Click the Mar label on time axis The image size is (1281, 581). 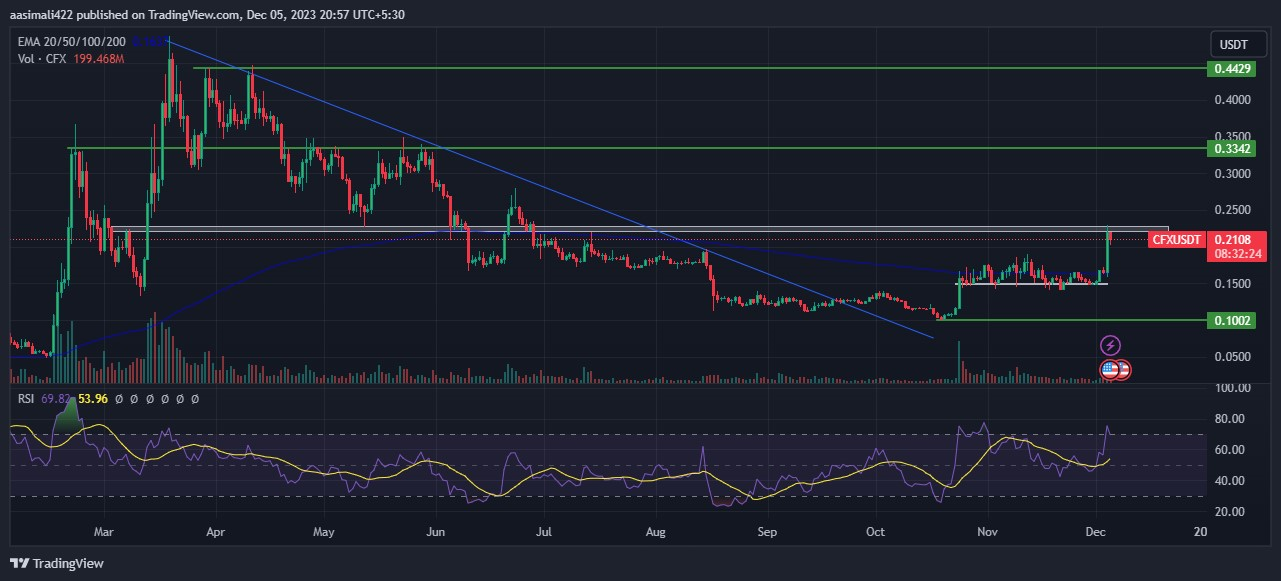click(105, 533)
